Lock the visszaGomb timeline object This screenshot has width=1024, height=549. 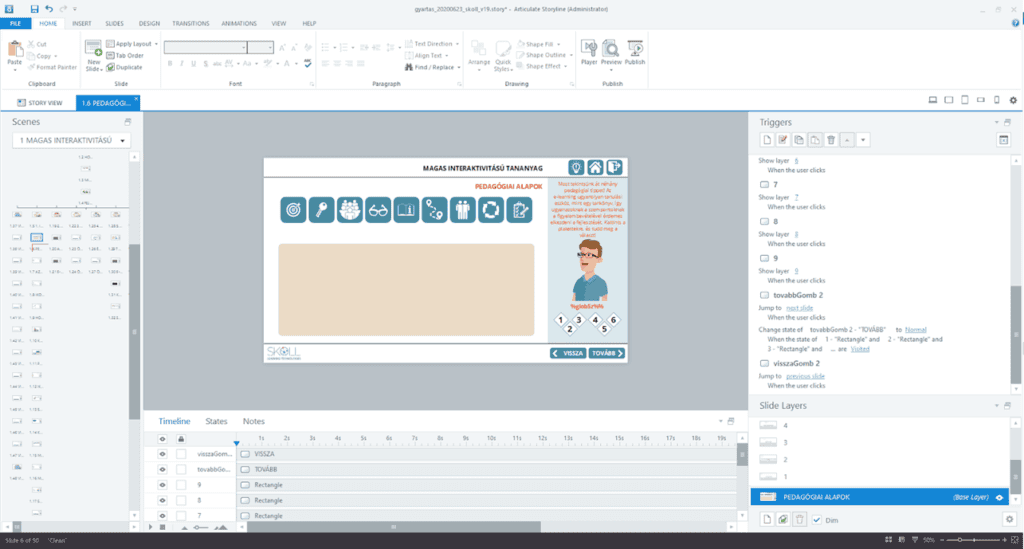[181, 454]
